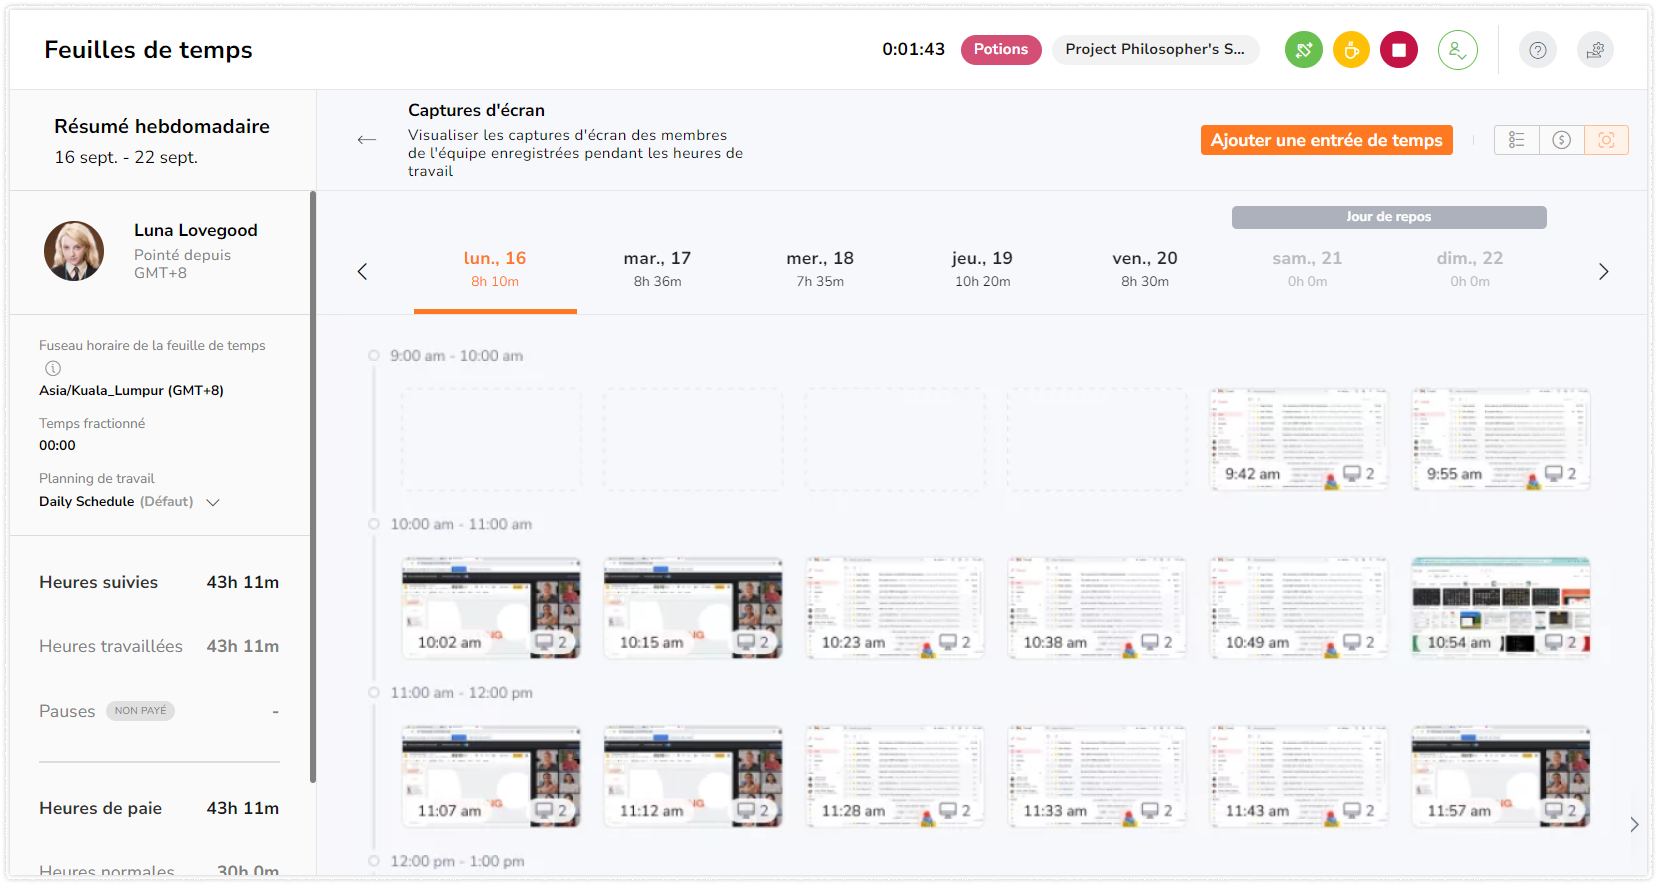This screenshot has height=885, width=1657.
Task: Click the Résumé hebdomadaire heading
Action: click(162, 126)
